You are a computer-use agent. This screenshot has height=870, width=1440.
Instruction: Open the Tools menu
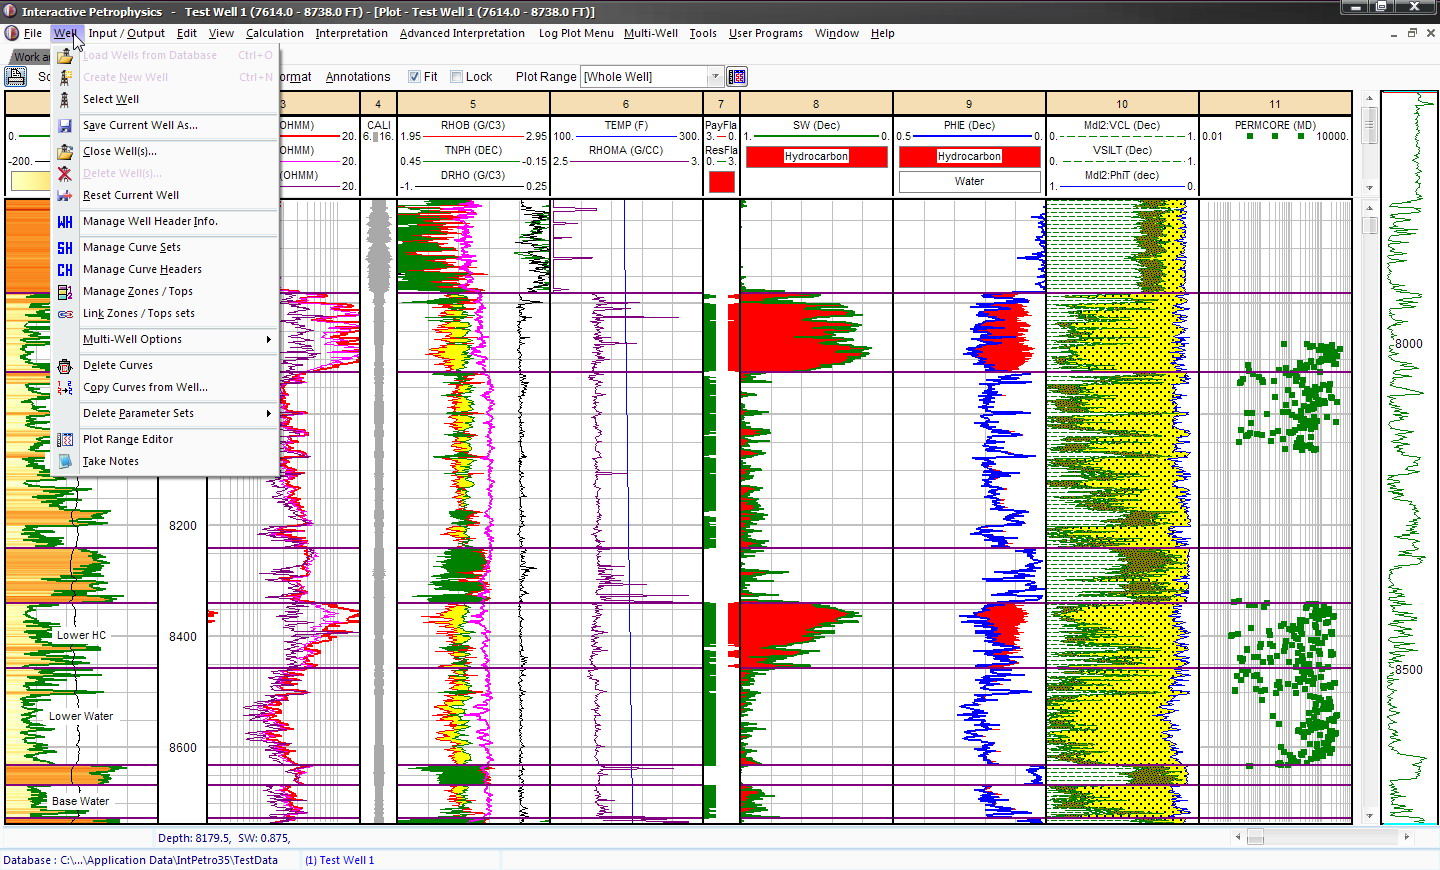pos(703,33)
